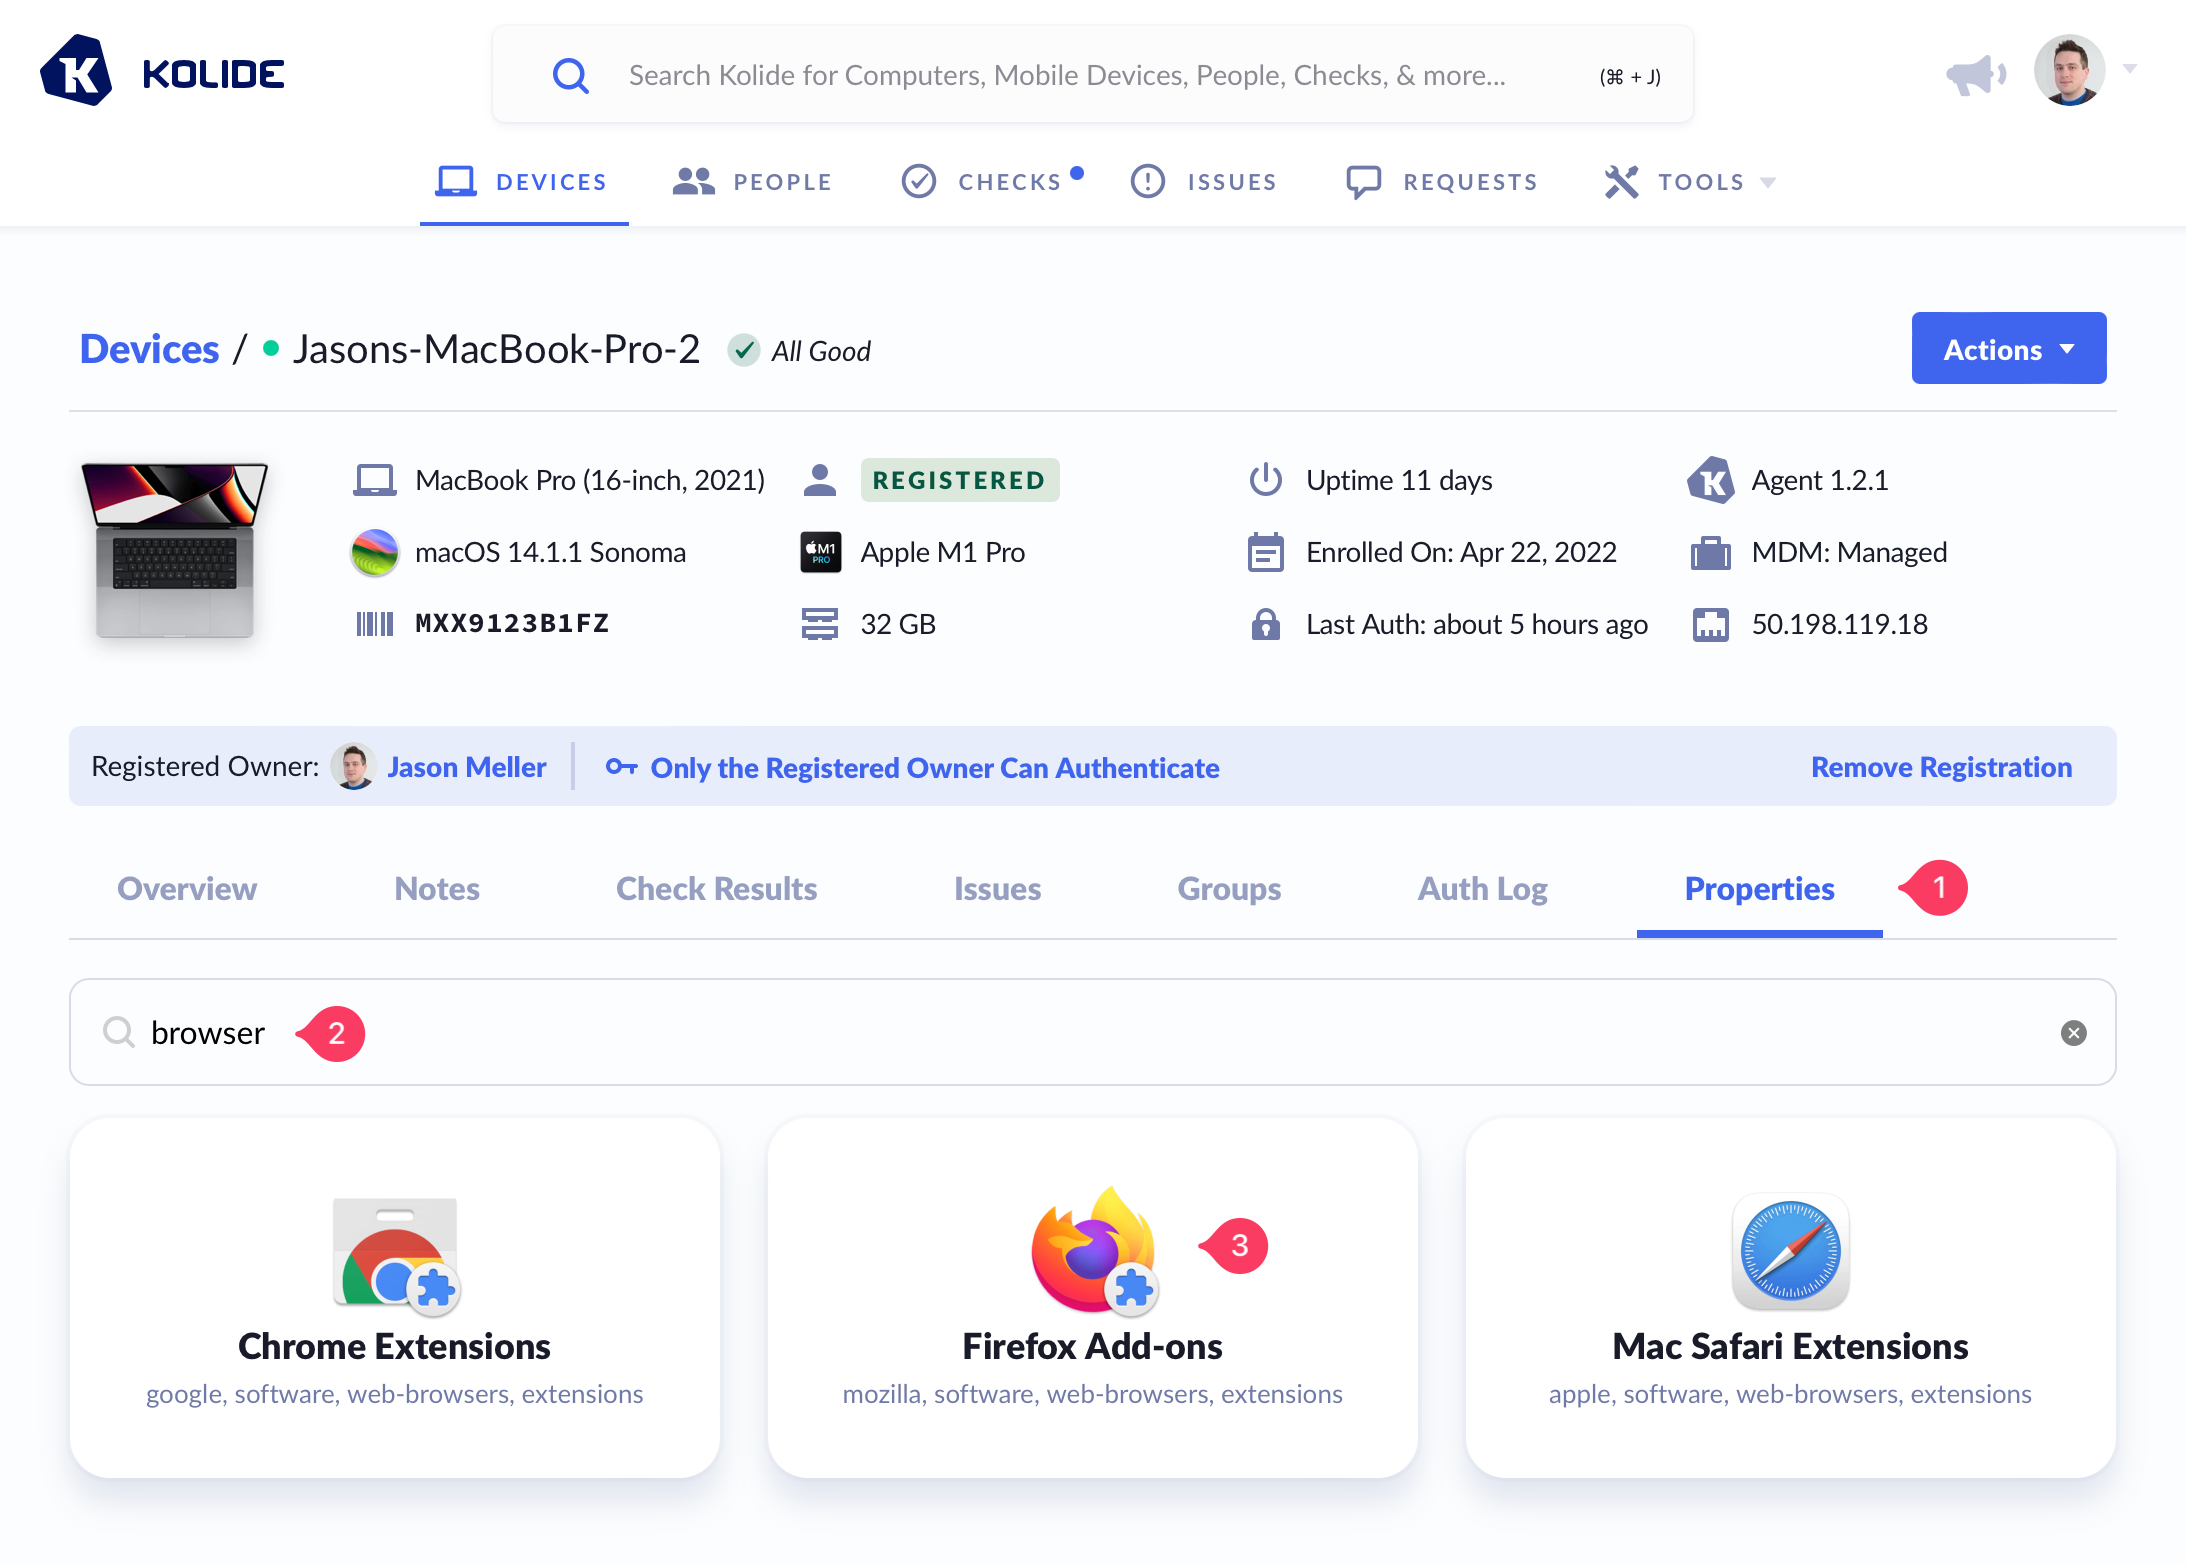The height and width of the screenshot is (1564, 2186).
Task: Click the Remove Registration link
Action: tap(1941, 767)
